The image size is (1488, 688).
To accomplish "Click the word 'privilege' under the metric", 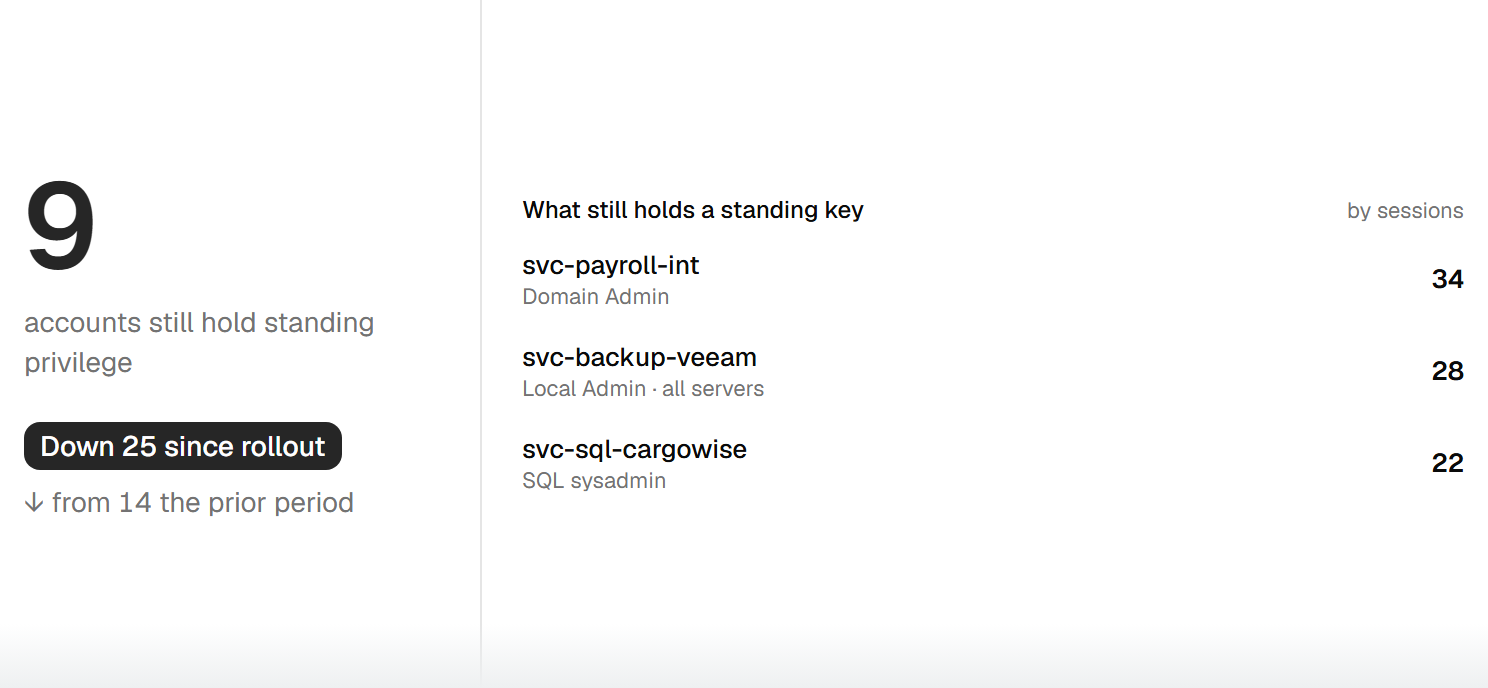I will click(78, 363).
